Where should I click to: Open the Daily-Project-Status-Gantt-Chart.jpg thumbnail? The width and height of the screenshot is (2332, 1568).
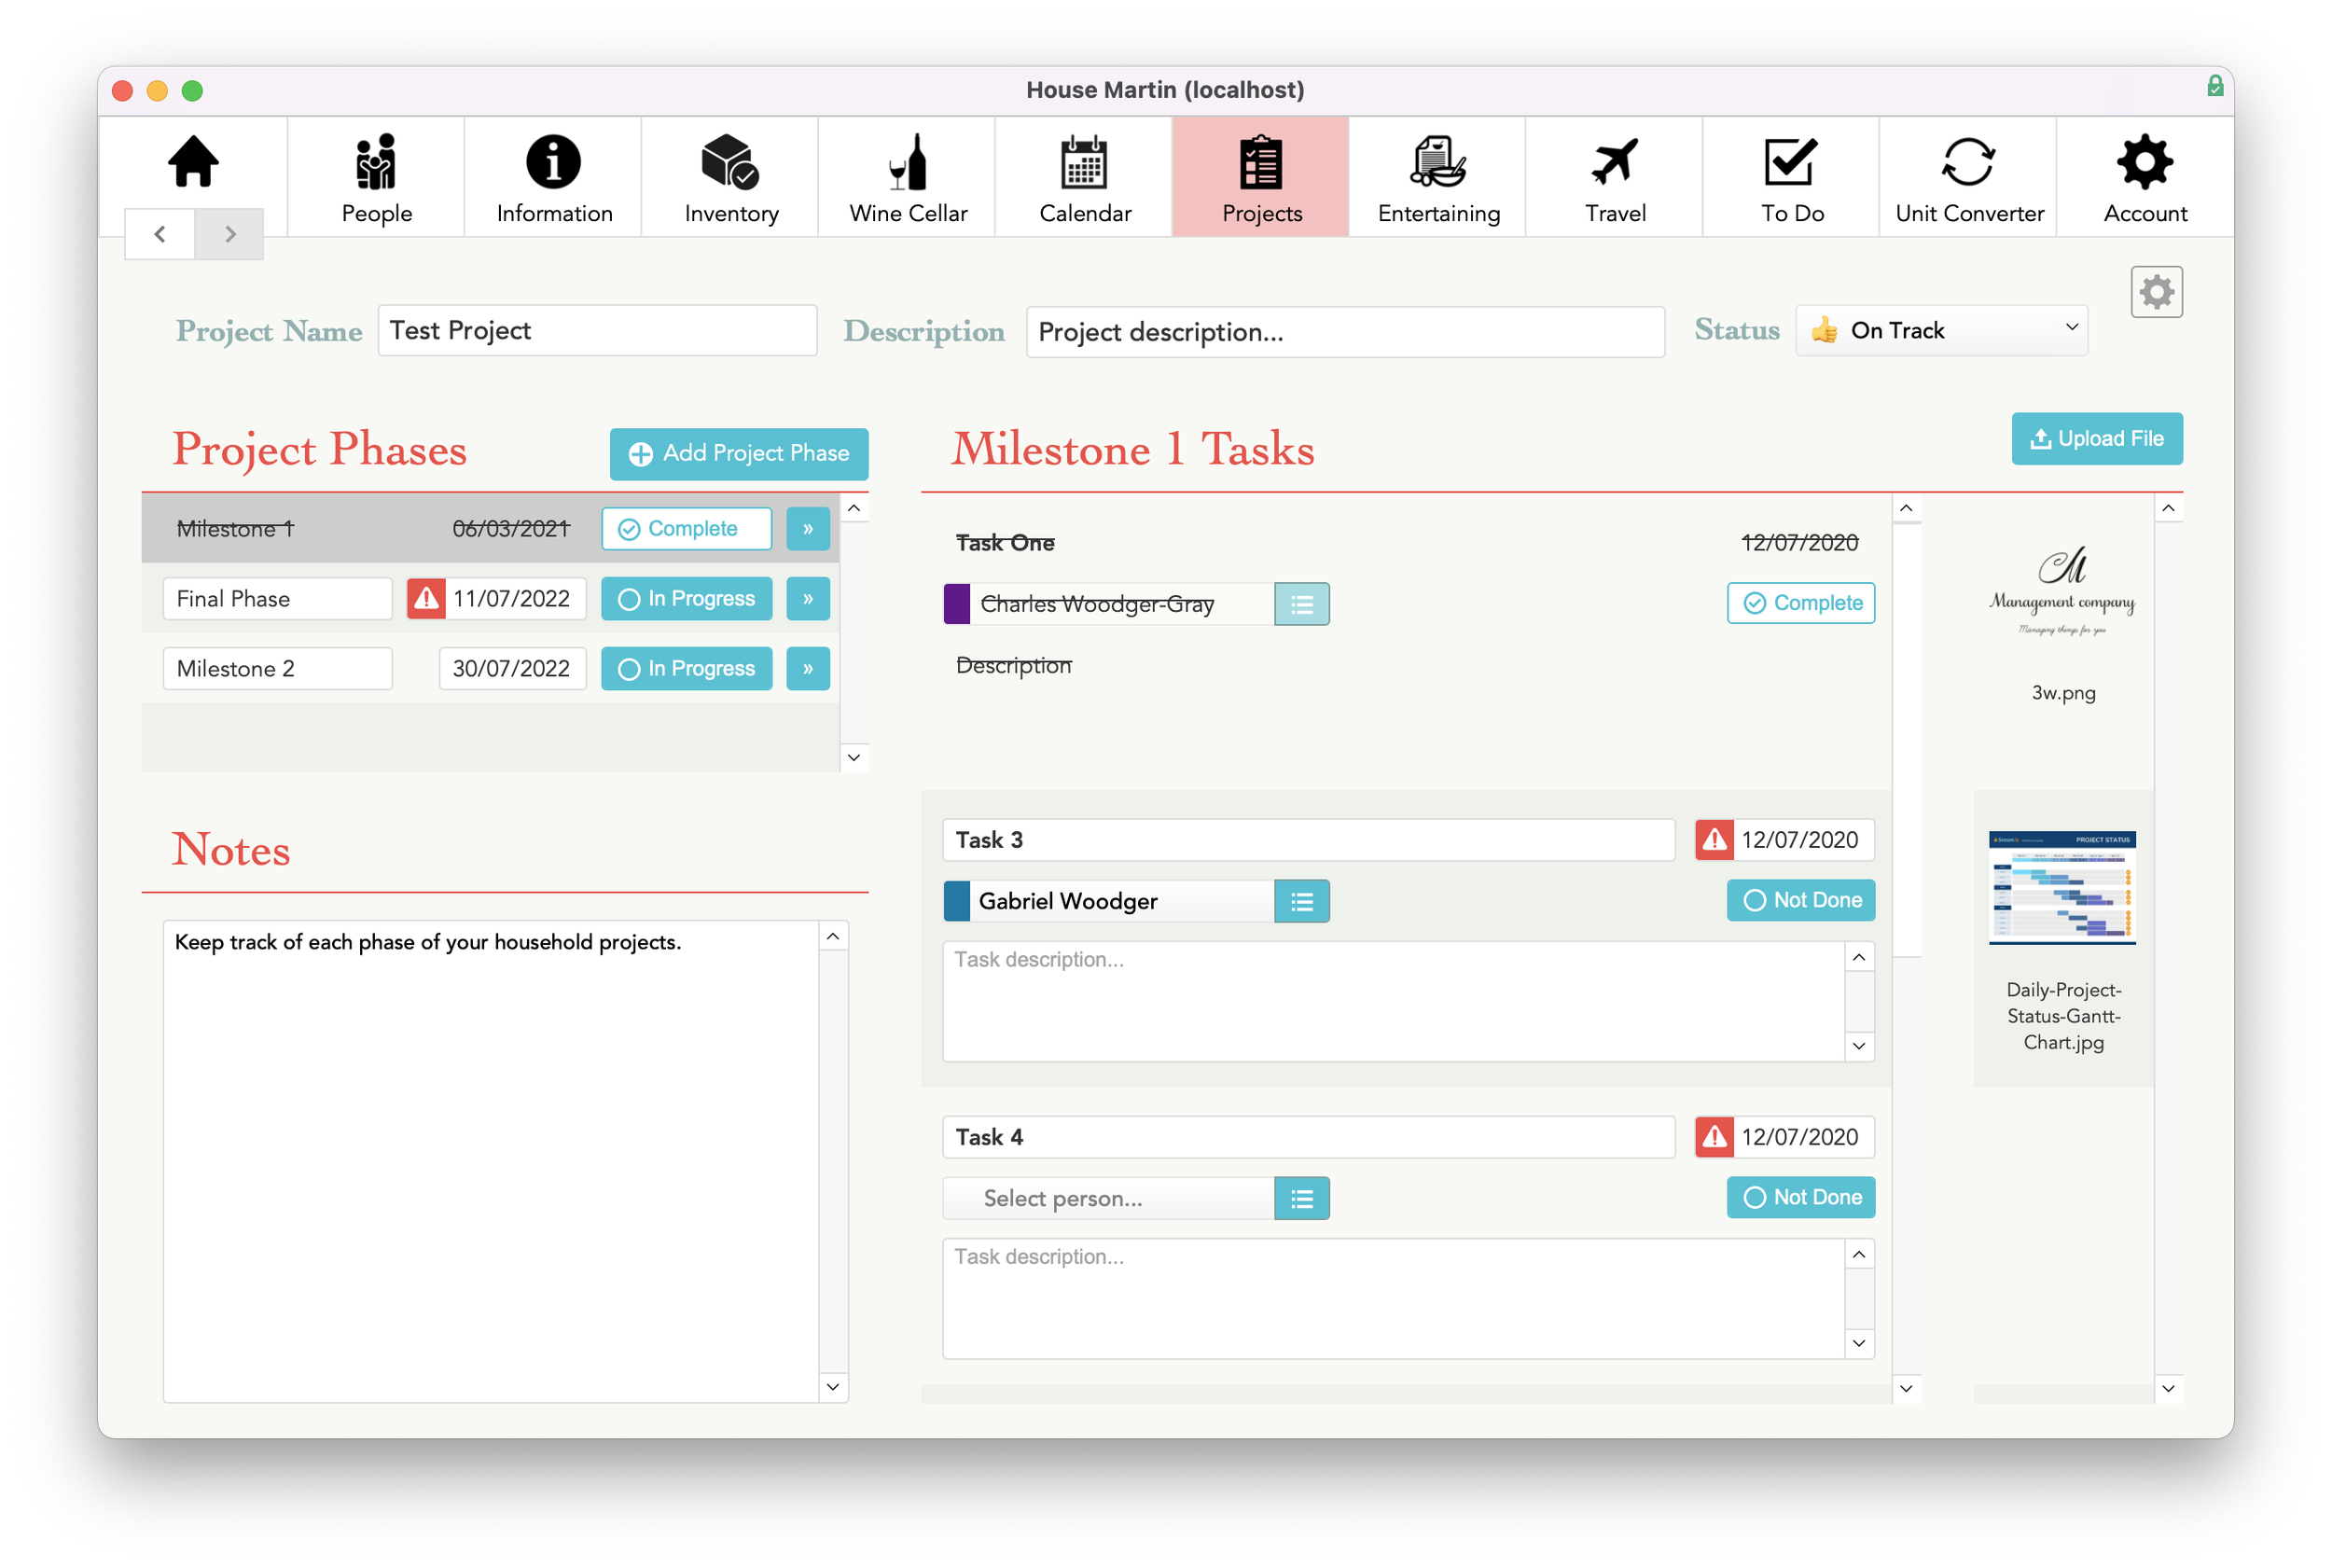pyautogui.click(x=2062, y=888)
